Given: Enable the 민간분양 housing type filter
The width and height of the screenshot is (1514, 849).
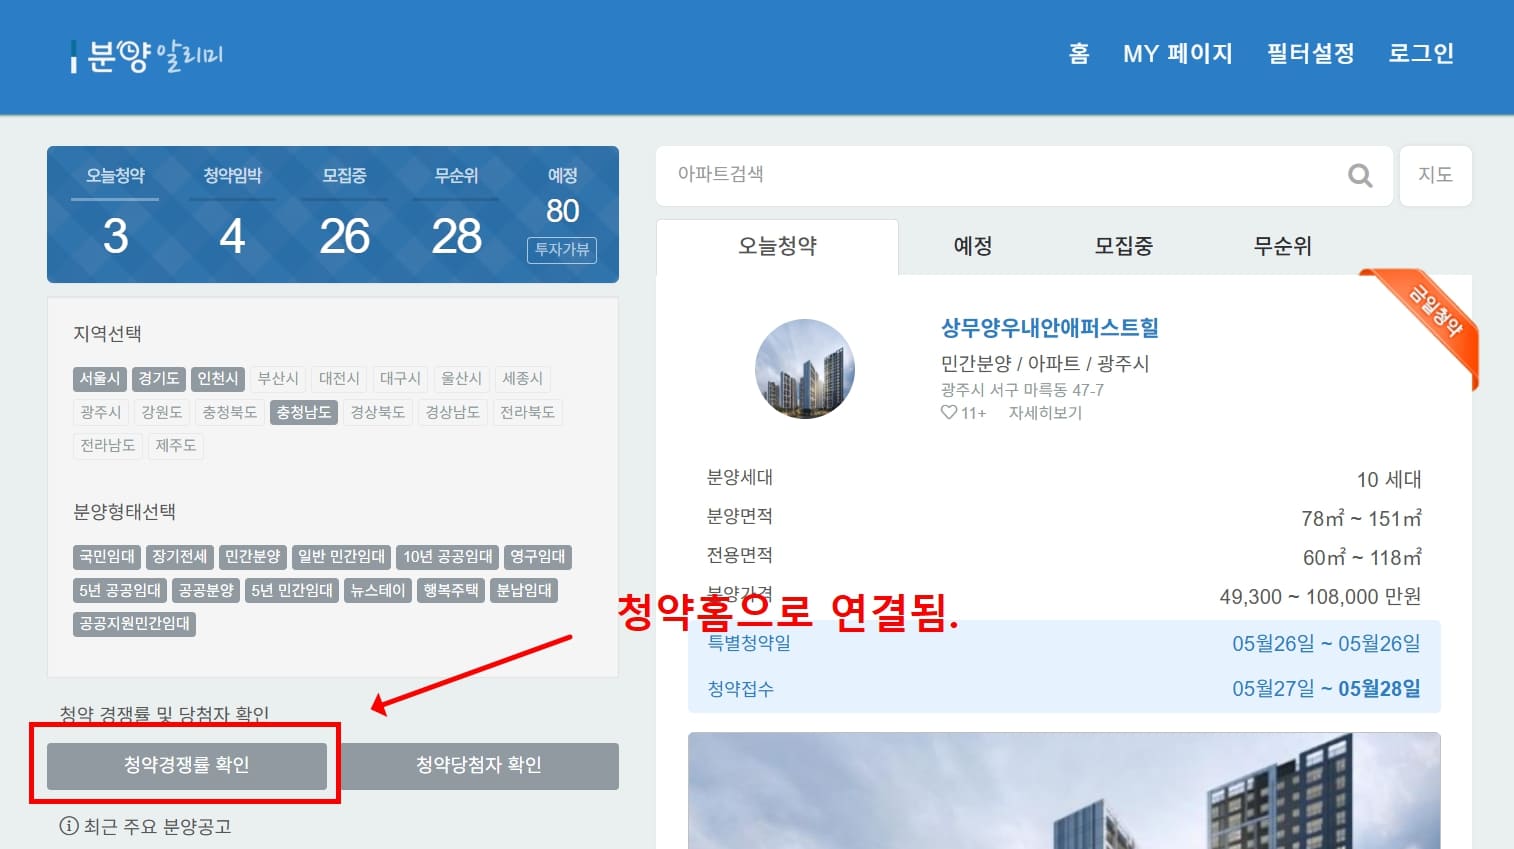Looking at the screenshot, I should pos(252,556).
